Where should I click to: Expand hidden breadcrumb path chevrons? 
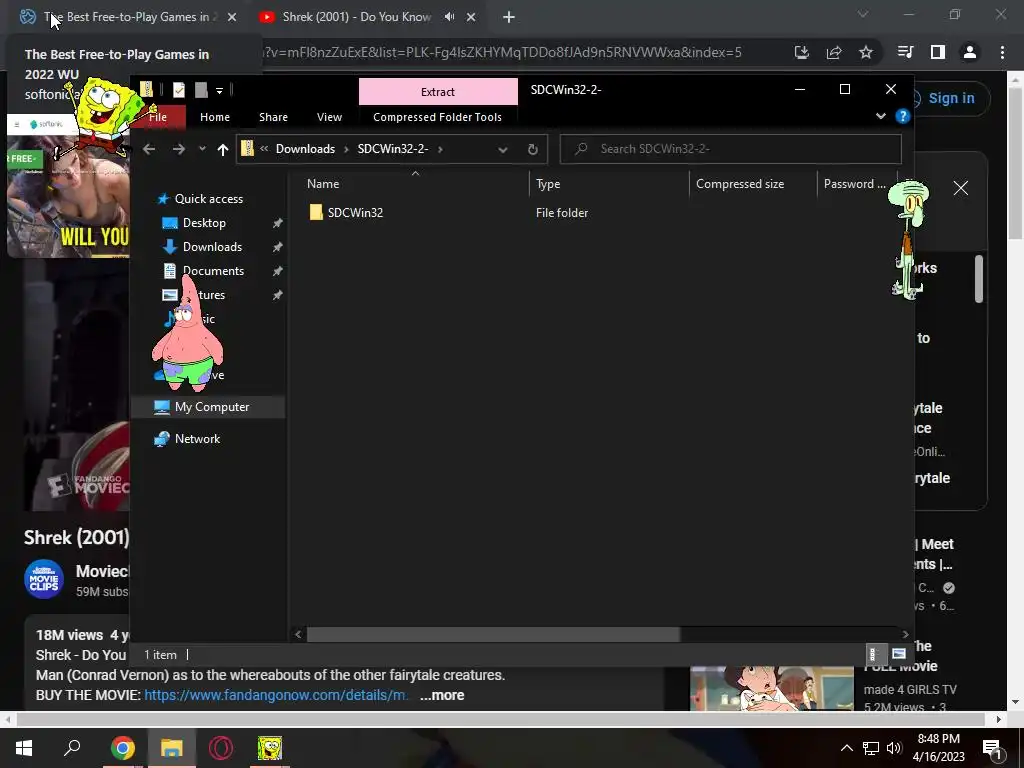point(264,148)
